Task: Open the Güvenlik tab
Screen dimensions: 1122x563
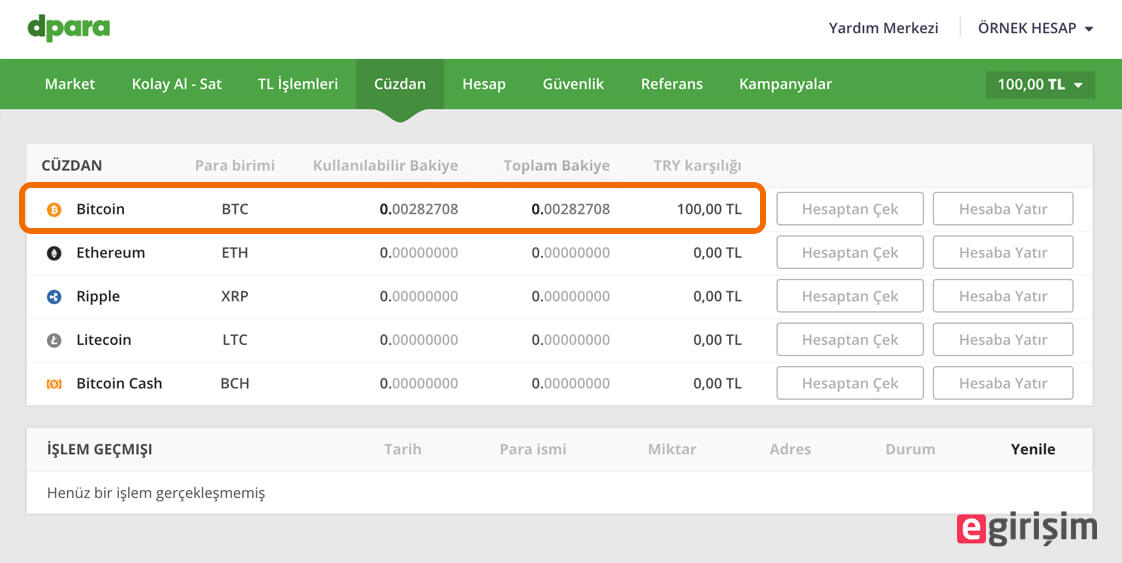Action: [573, 84]
